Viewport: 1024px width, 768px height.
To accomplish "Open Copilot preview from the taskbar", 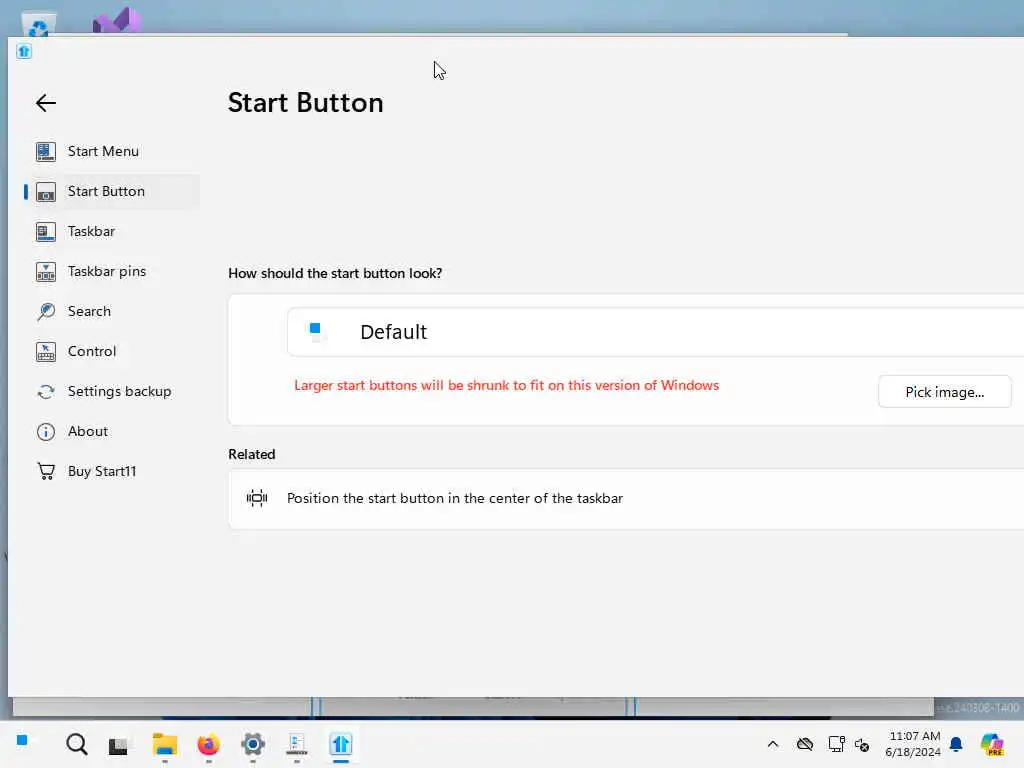I will [991, 744].
